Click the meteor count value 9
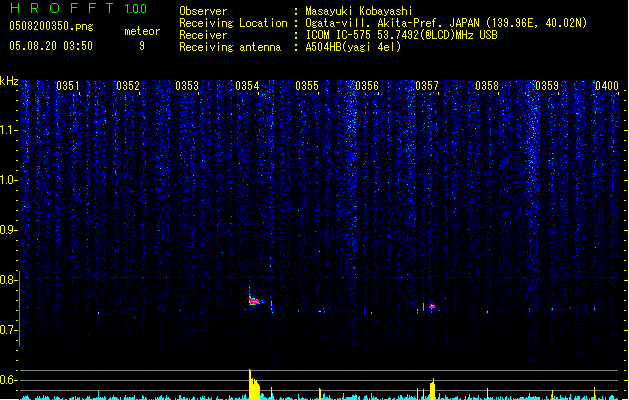Image resolution: width=629 pixels, height=400 pixels. (x=142, y=46)
